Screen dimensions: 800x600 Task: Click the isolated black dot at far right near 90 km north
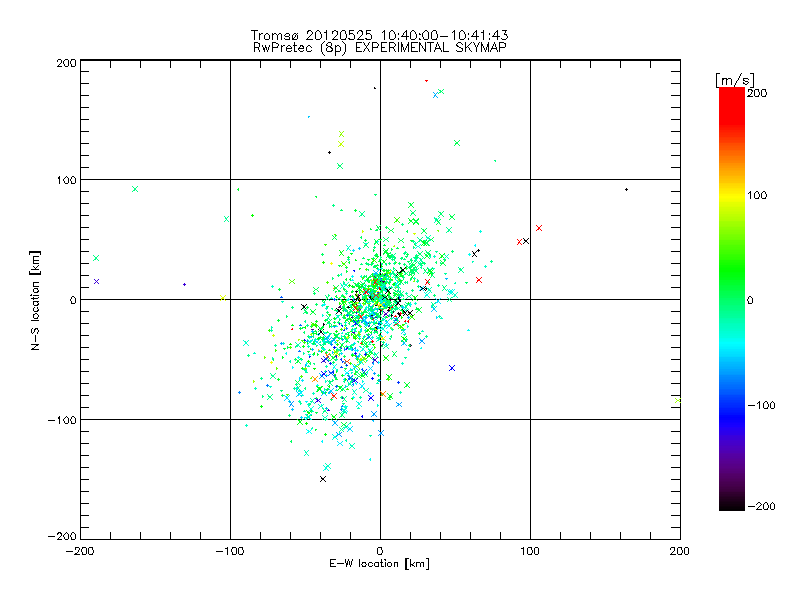tap(626, 190)
